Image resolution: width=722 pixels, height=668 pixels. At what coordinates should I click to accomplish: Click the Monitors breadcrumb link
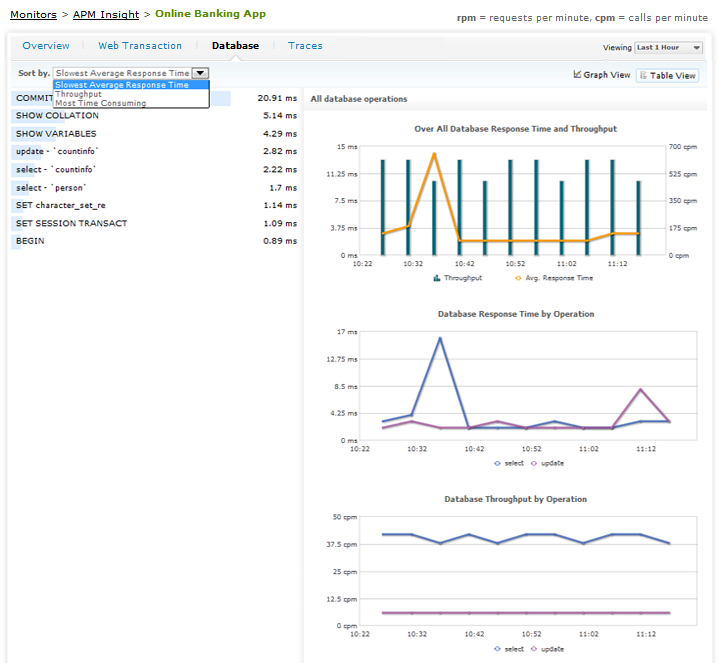coord(33,14)
